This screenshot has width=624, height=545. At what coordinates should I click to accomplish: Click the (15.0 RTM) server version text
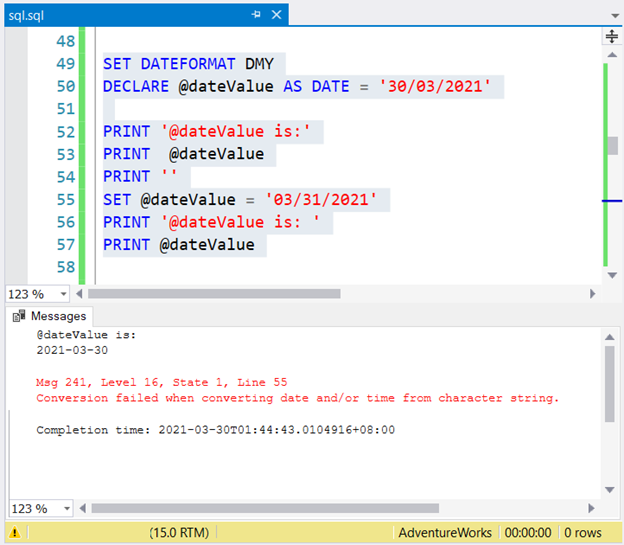(x=179, y=533)
